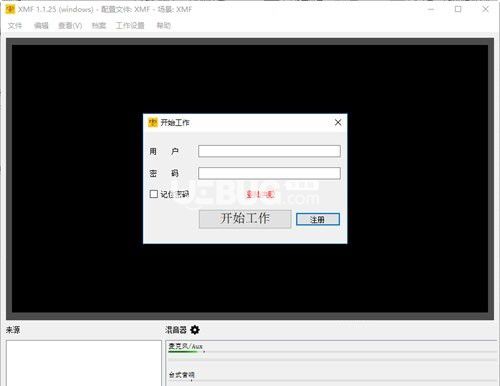Open the 工作设置 menu
The width and height of the screenshot is (500, 386).
point(130,25)
